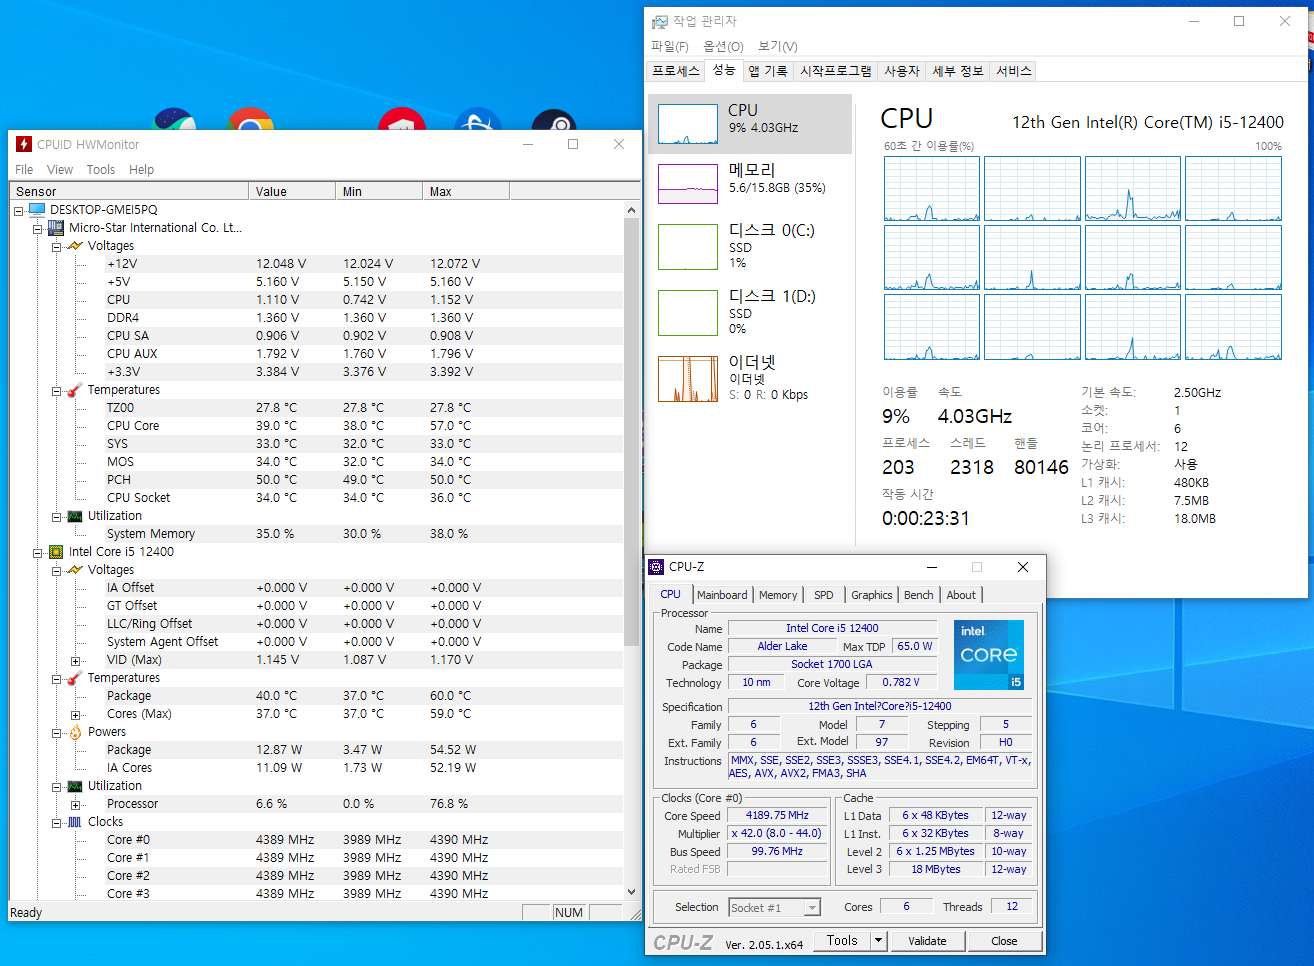Click the Clocks icon in HWMonitor tree

pyautogui.click(x=75, y=822)
